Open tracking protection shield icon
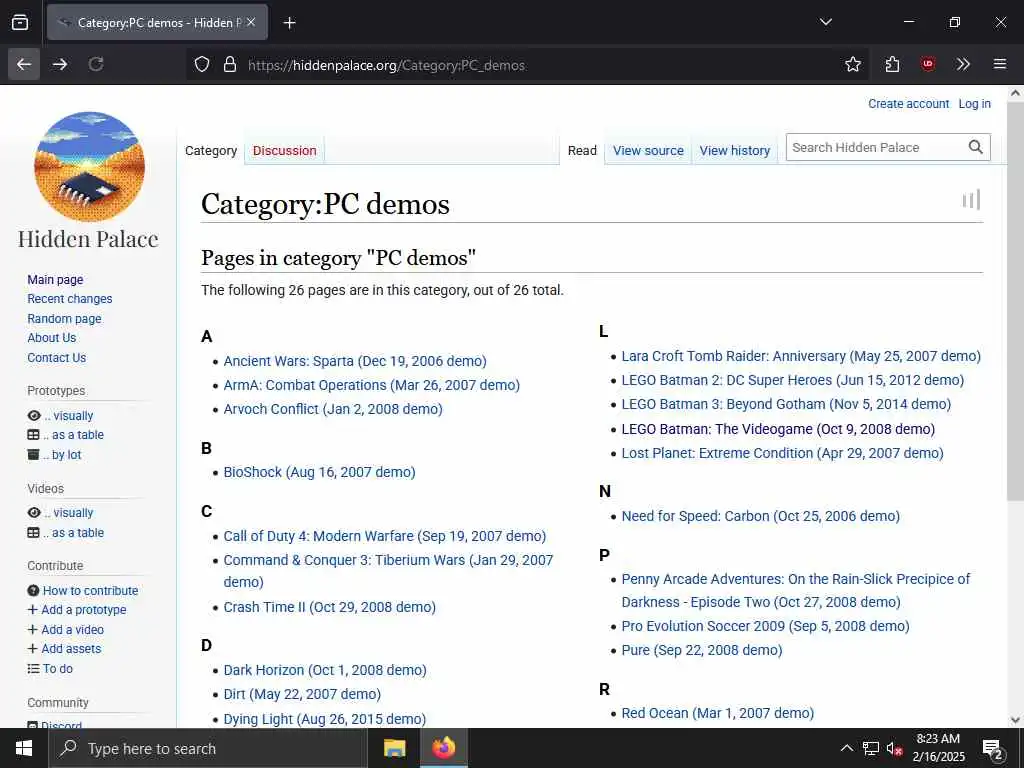Image resolution: width=1024 pixels, height=768 pixels. pos(202,65)
